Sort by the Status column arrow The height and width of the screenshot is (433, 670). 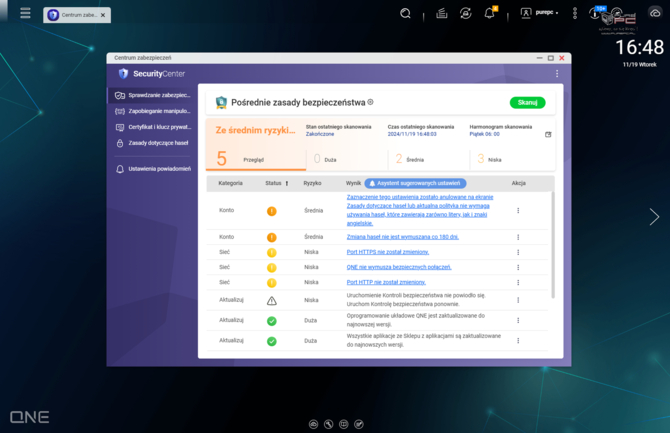tap(287, 183)
